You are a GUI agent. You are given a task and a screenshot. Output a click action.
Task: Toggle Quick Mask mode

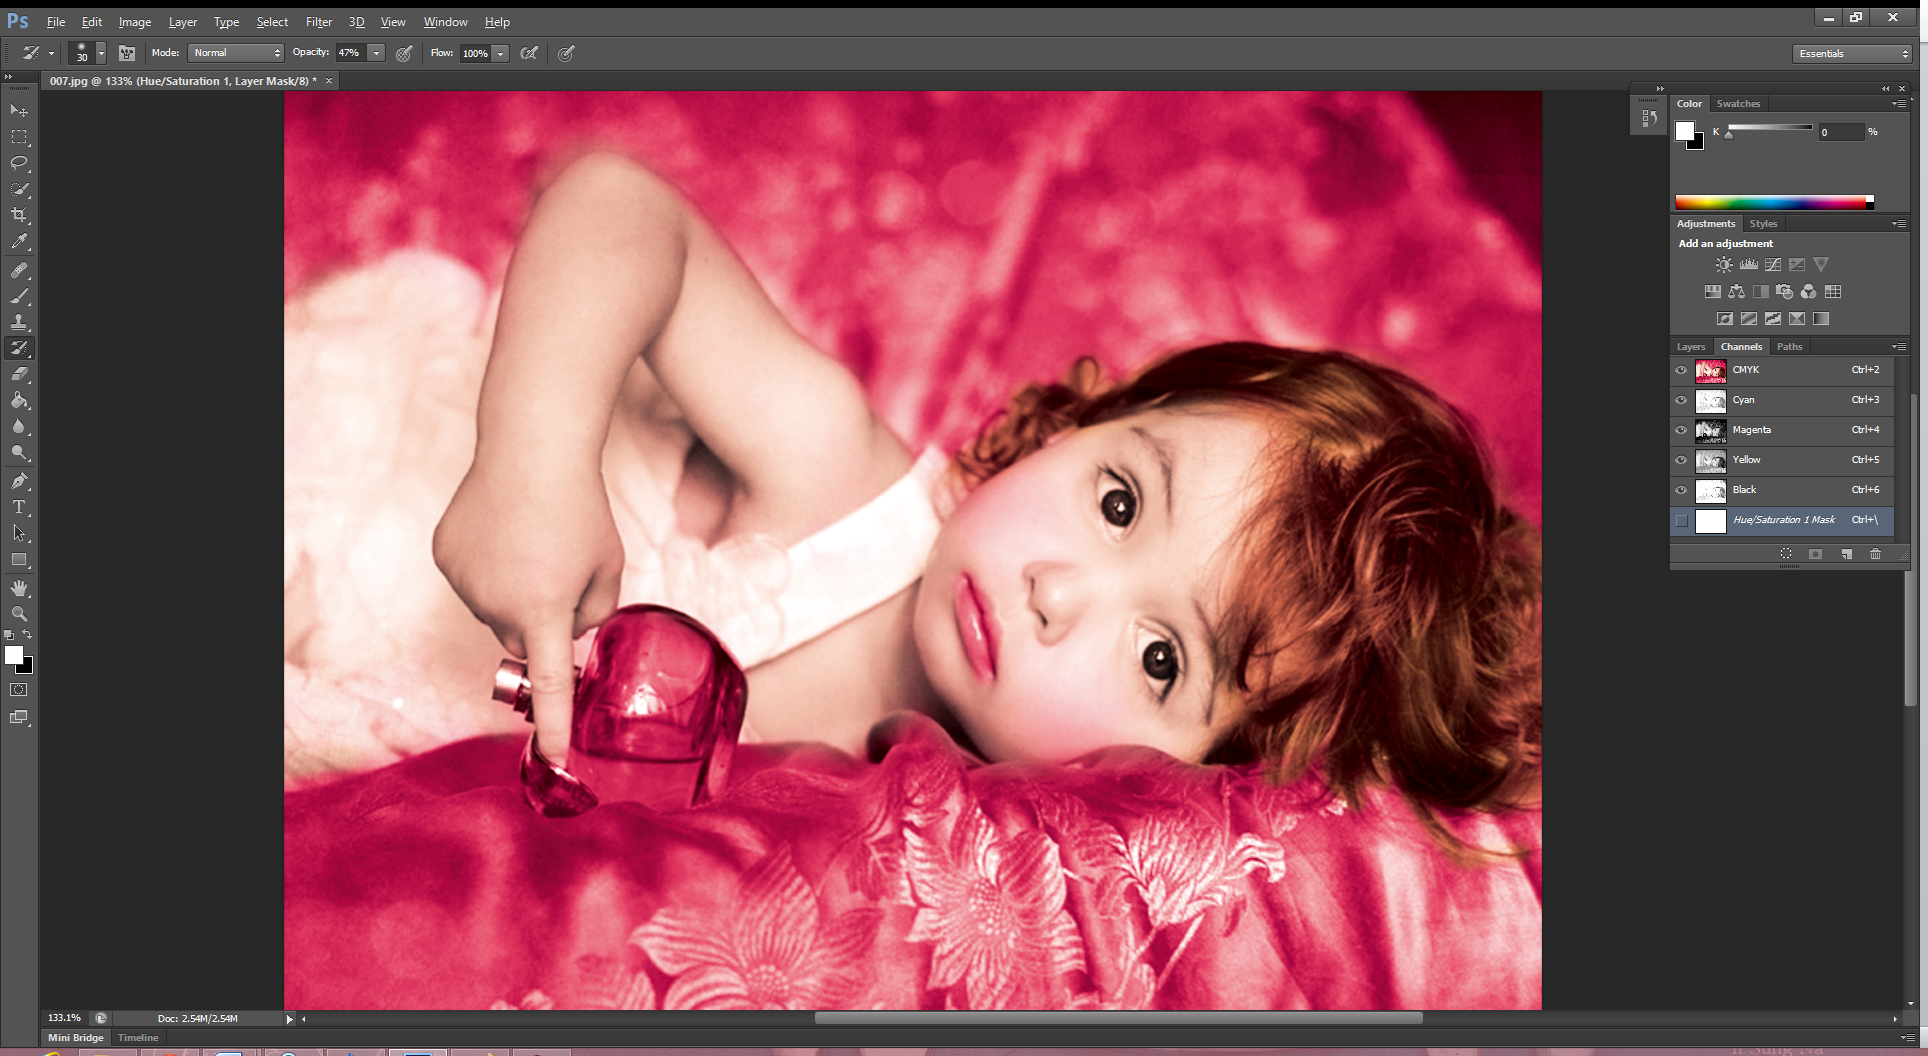[x=19, y=690]
